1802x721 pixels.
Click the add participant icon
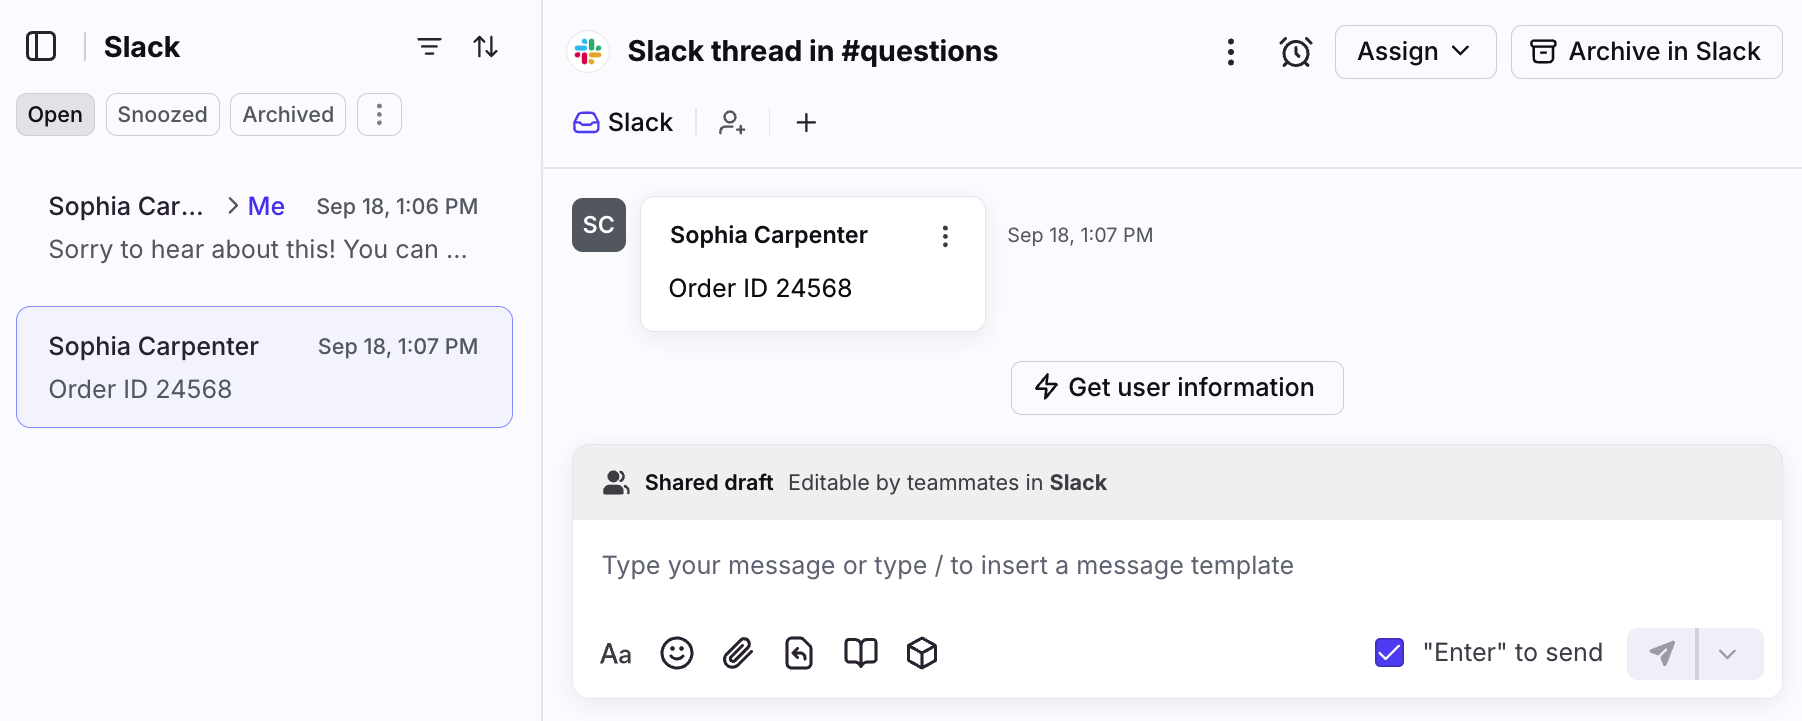pos(732,123)
